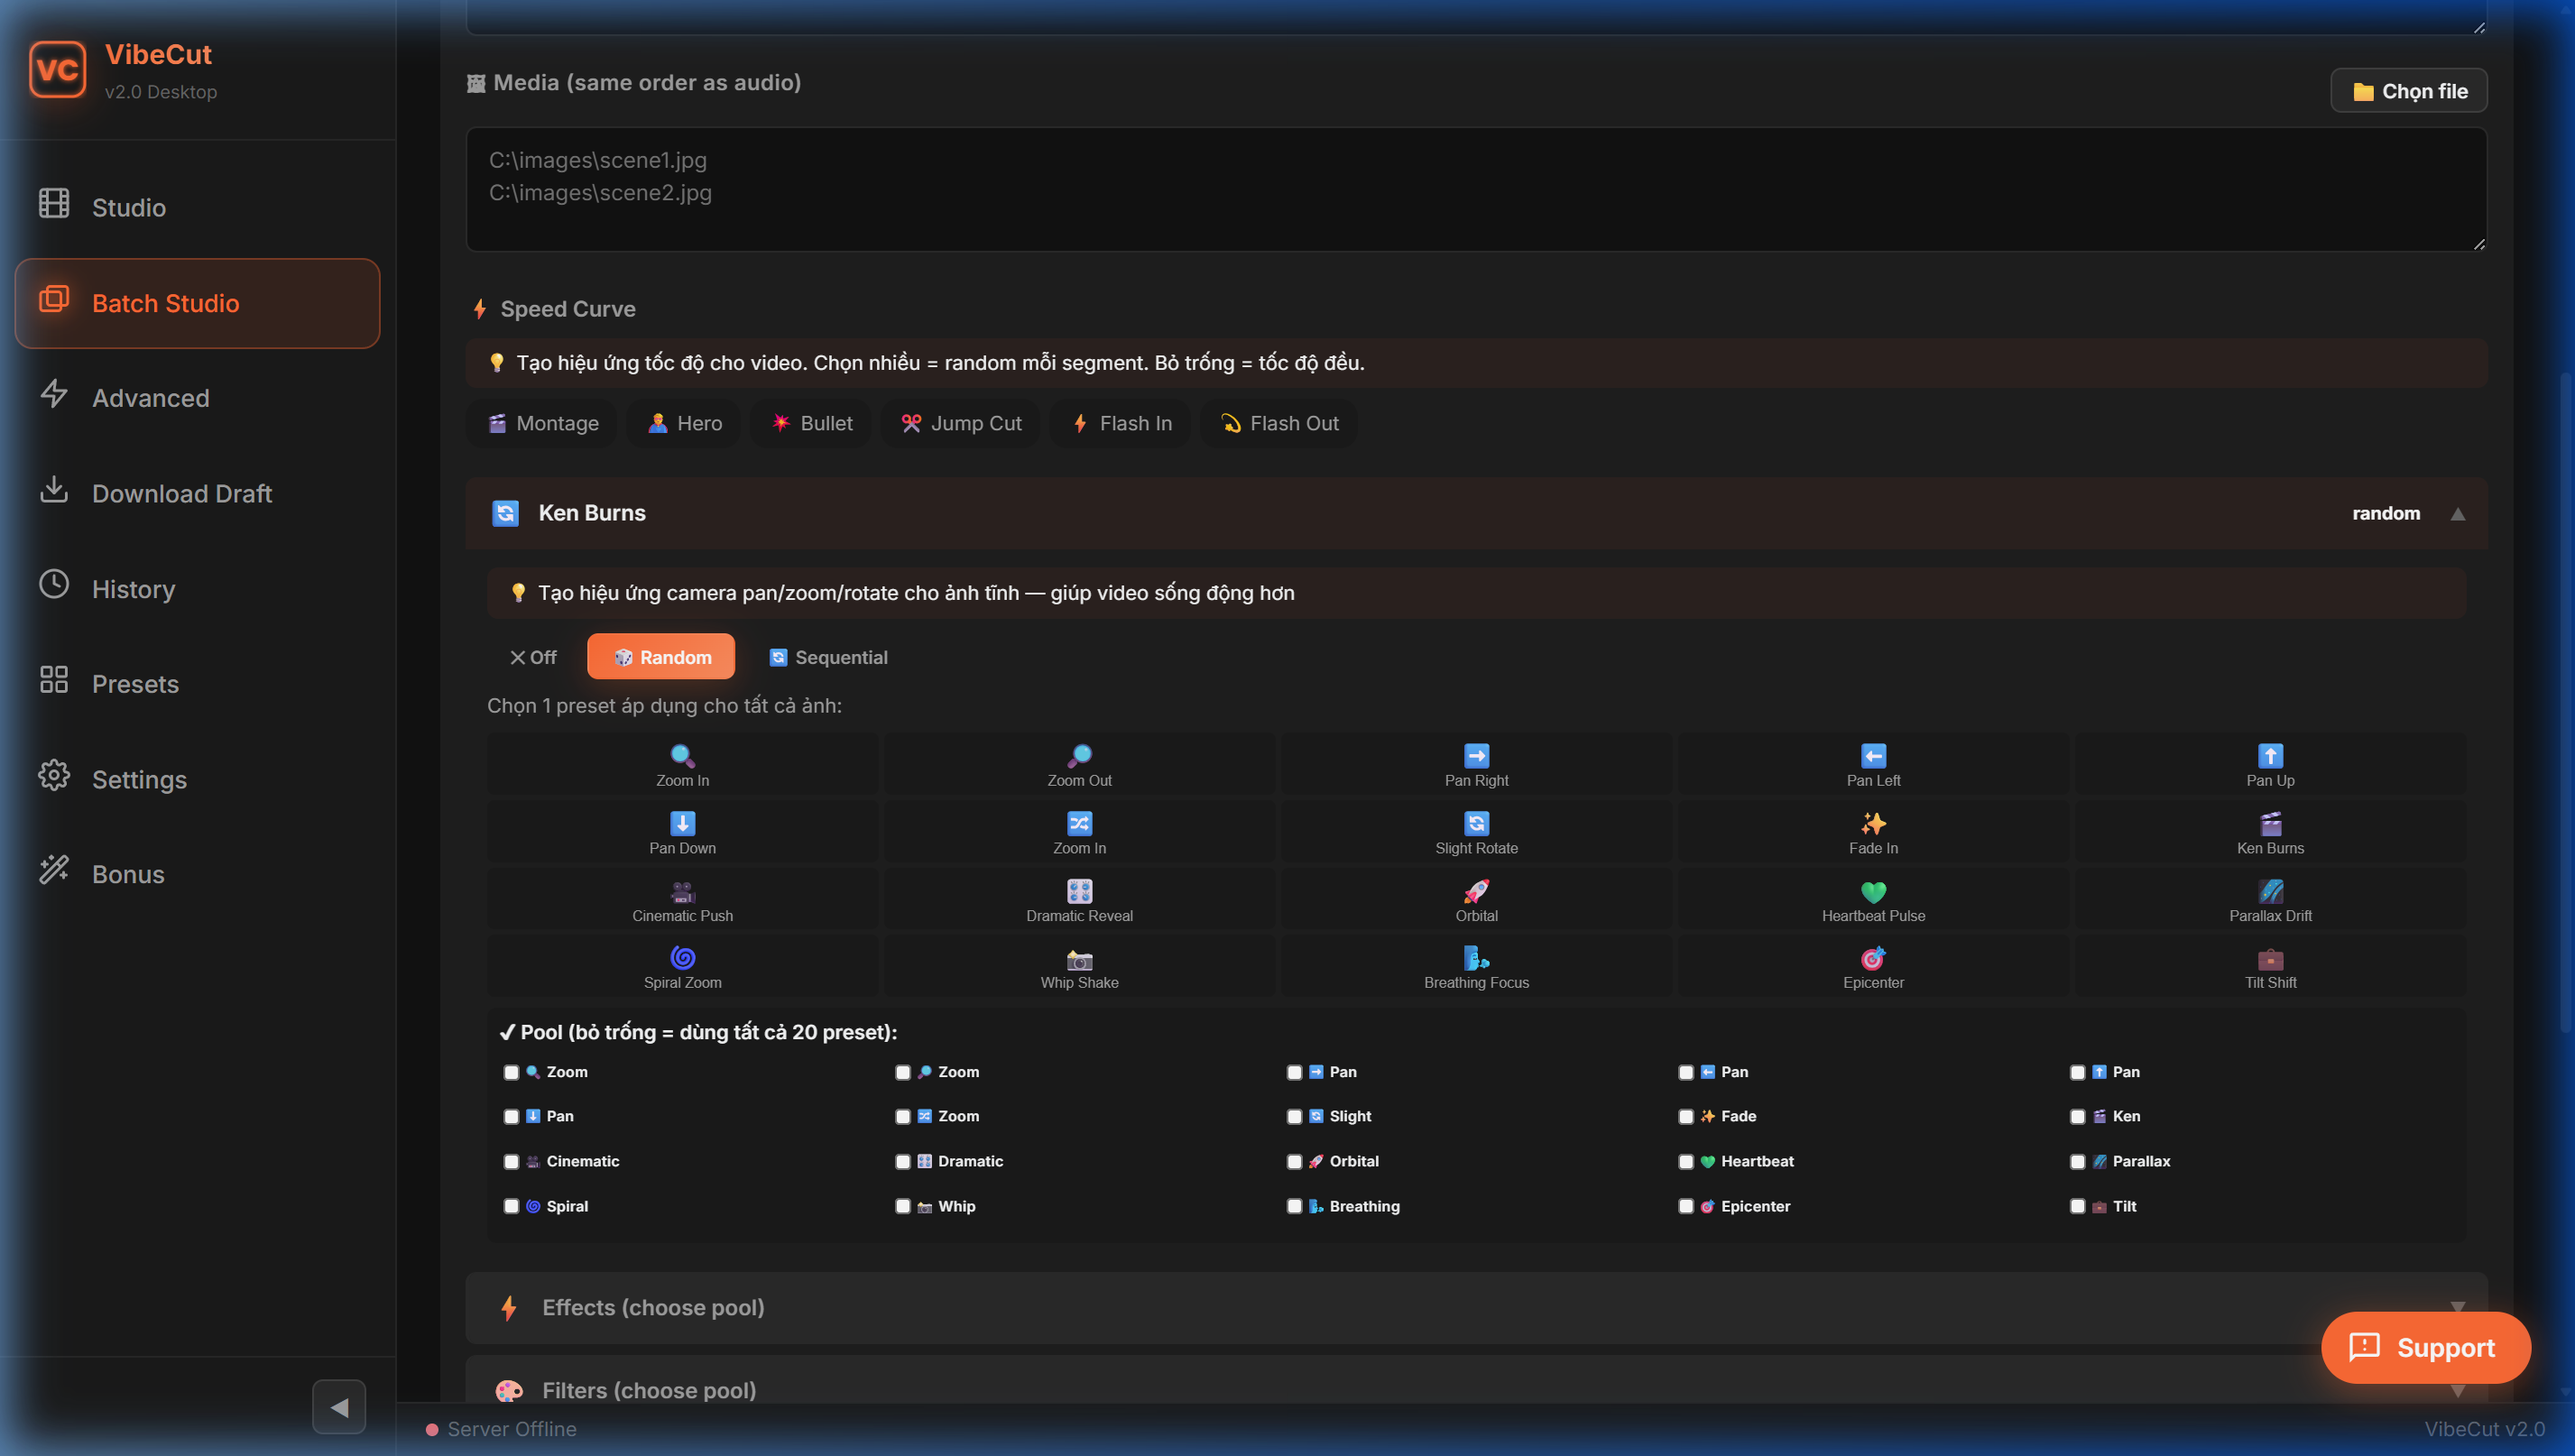Select the Zoom In tile with magnifier icon
This screenshot has height=1456, width=2575.
pyautogui.click(x=682, y=765)
